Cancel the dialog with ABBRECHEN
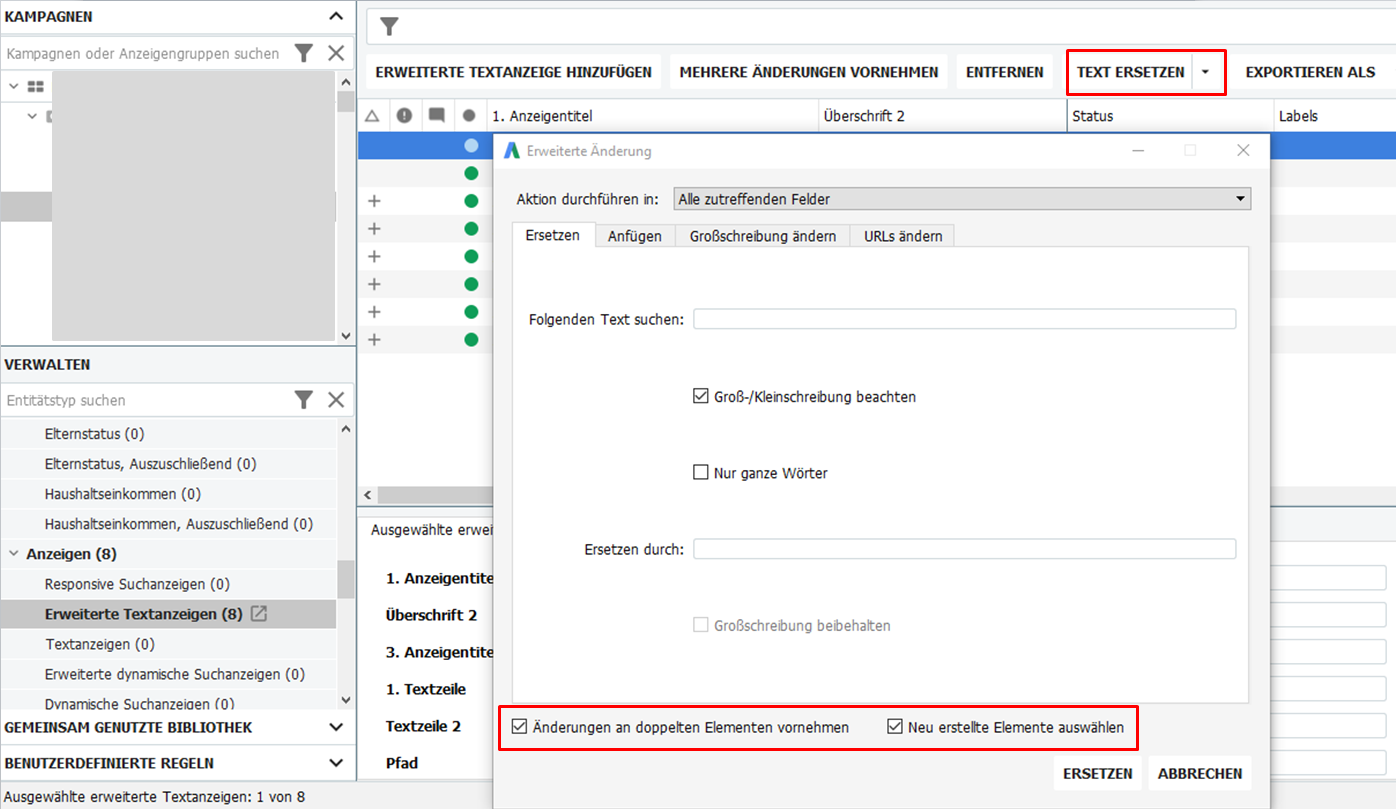 [1199, 772]
